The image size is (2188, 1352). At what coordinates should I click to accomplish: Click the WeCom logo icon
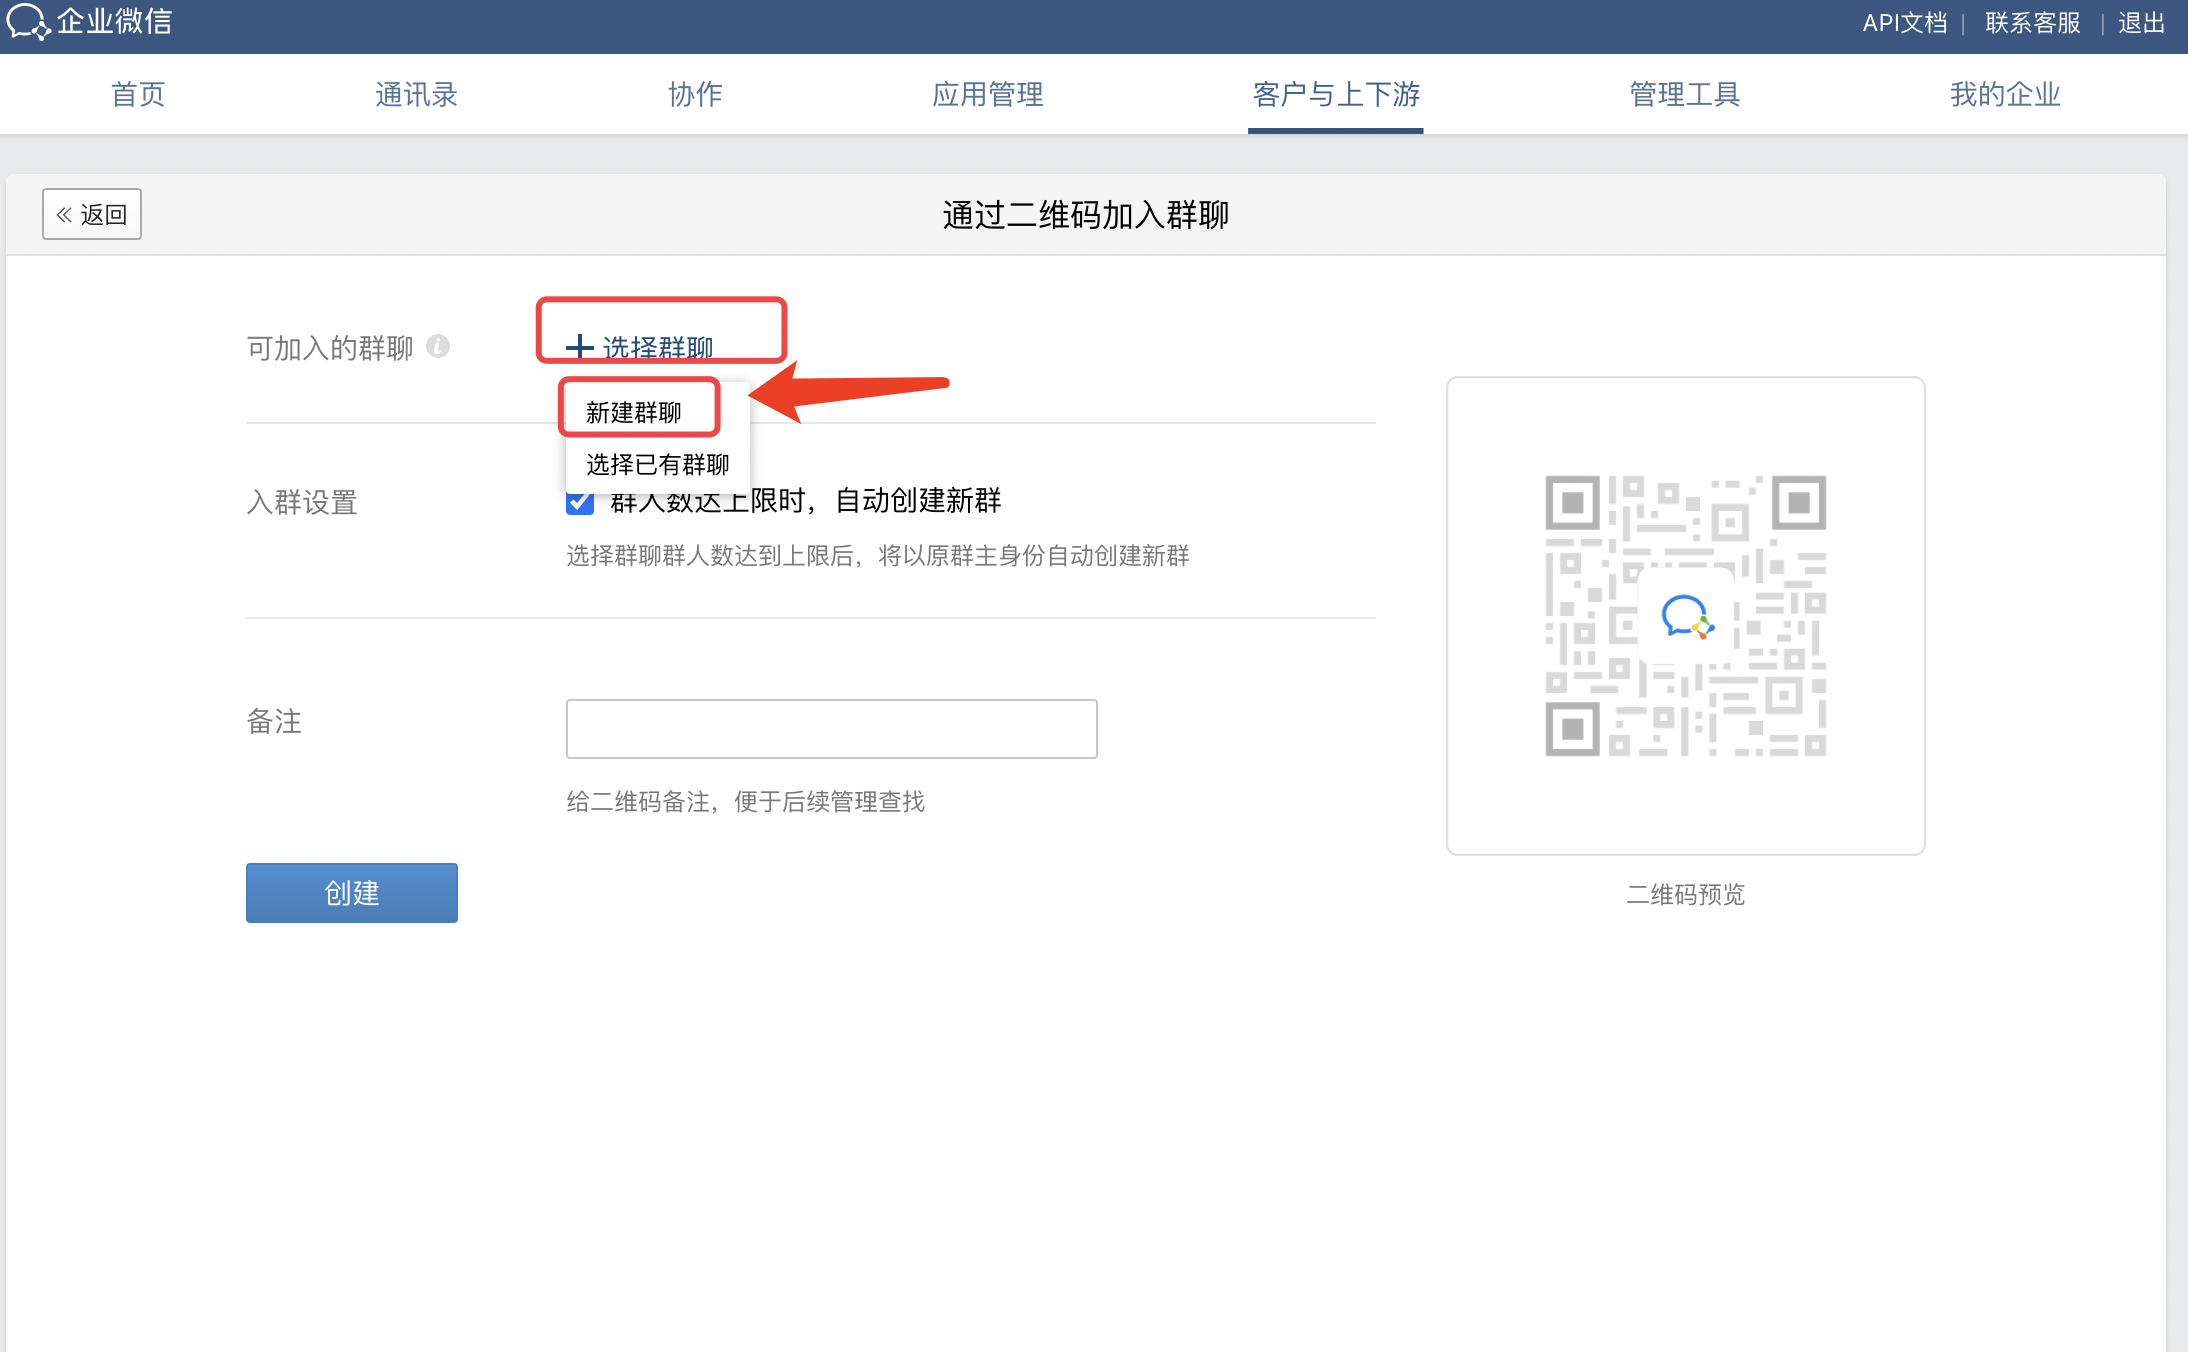[26, 22]
